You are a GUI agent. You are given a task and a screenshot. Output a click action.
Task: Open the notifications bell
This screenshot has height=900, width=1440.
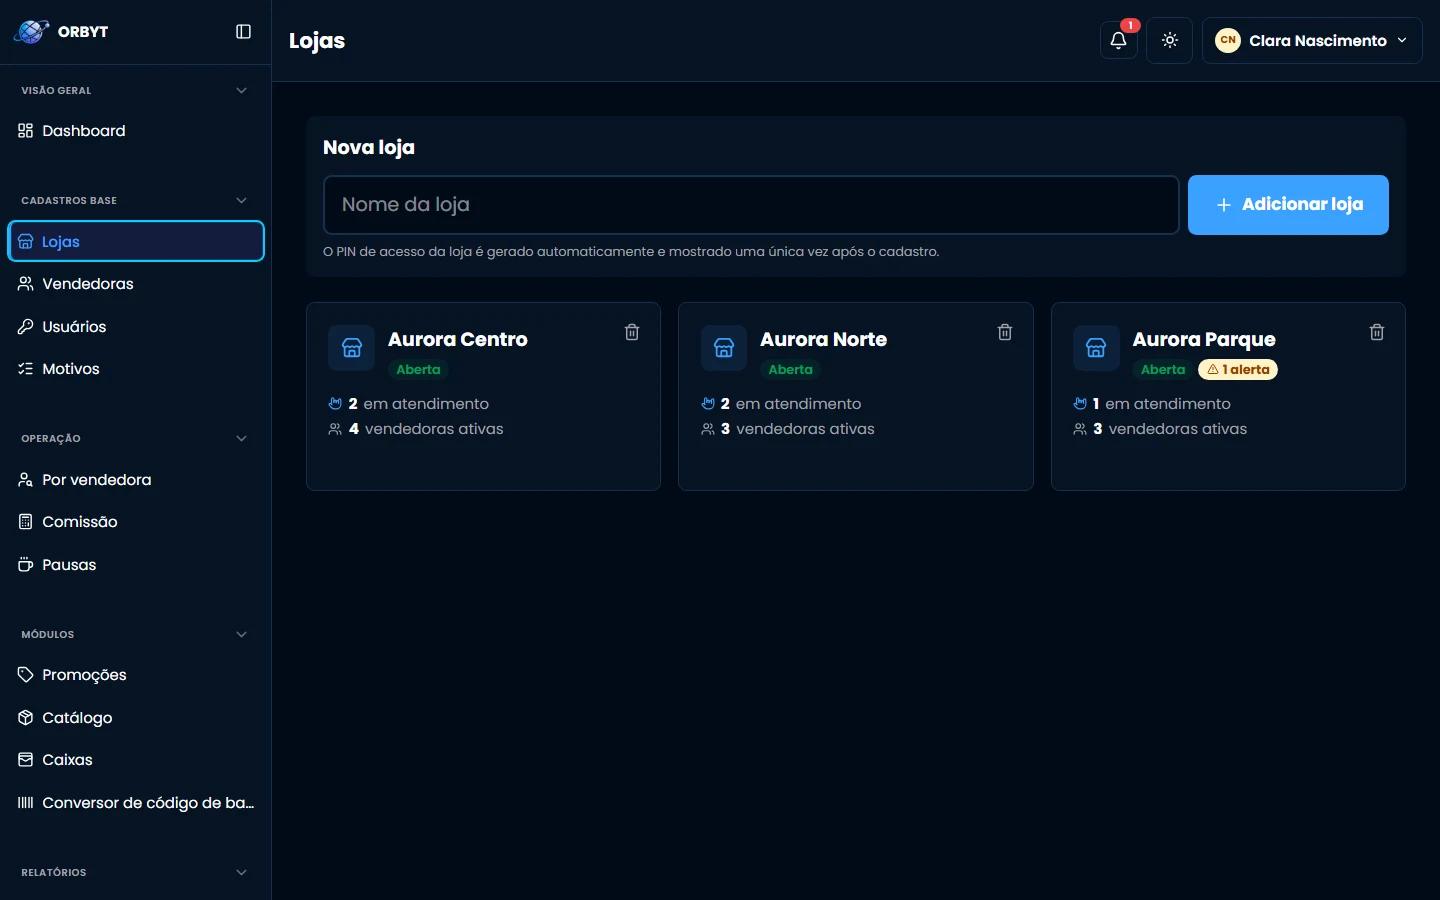[x=1118, y=41]
